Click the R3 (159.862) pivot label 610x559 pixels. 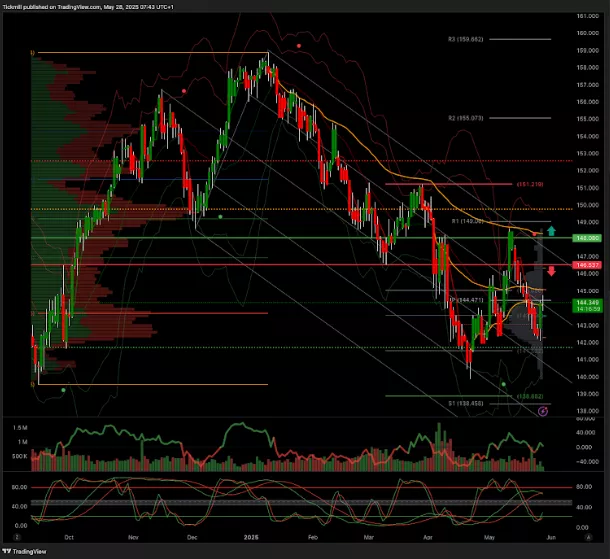465,39
